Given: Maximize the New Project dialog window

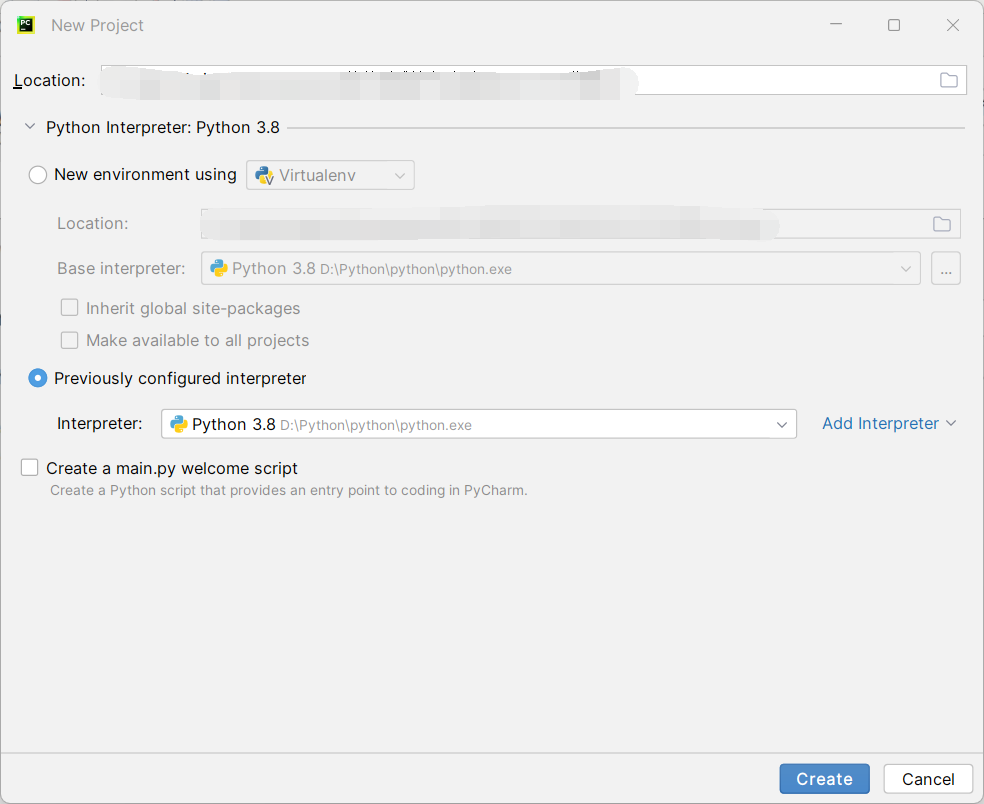Looking at the screenshot, I should pos(894,25).
